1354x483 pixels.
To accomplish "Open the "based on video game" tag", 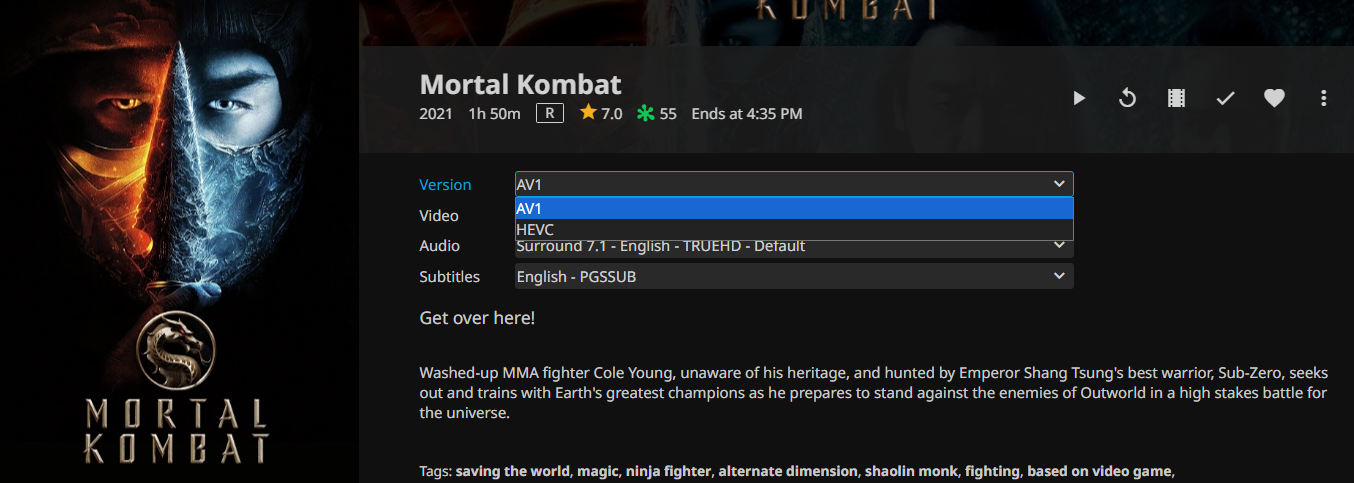I will (x=1098, y=471).
